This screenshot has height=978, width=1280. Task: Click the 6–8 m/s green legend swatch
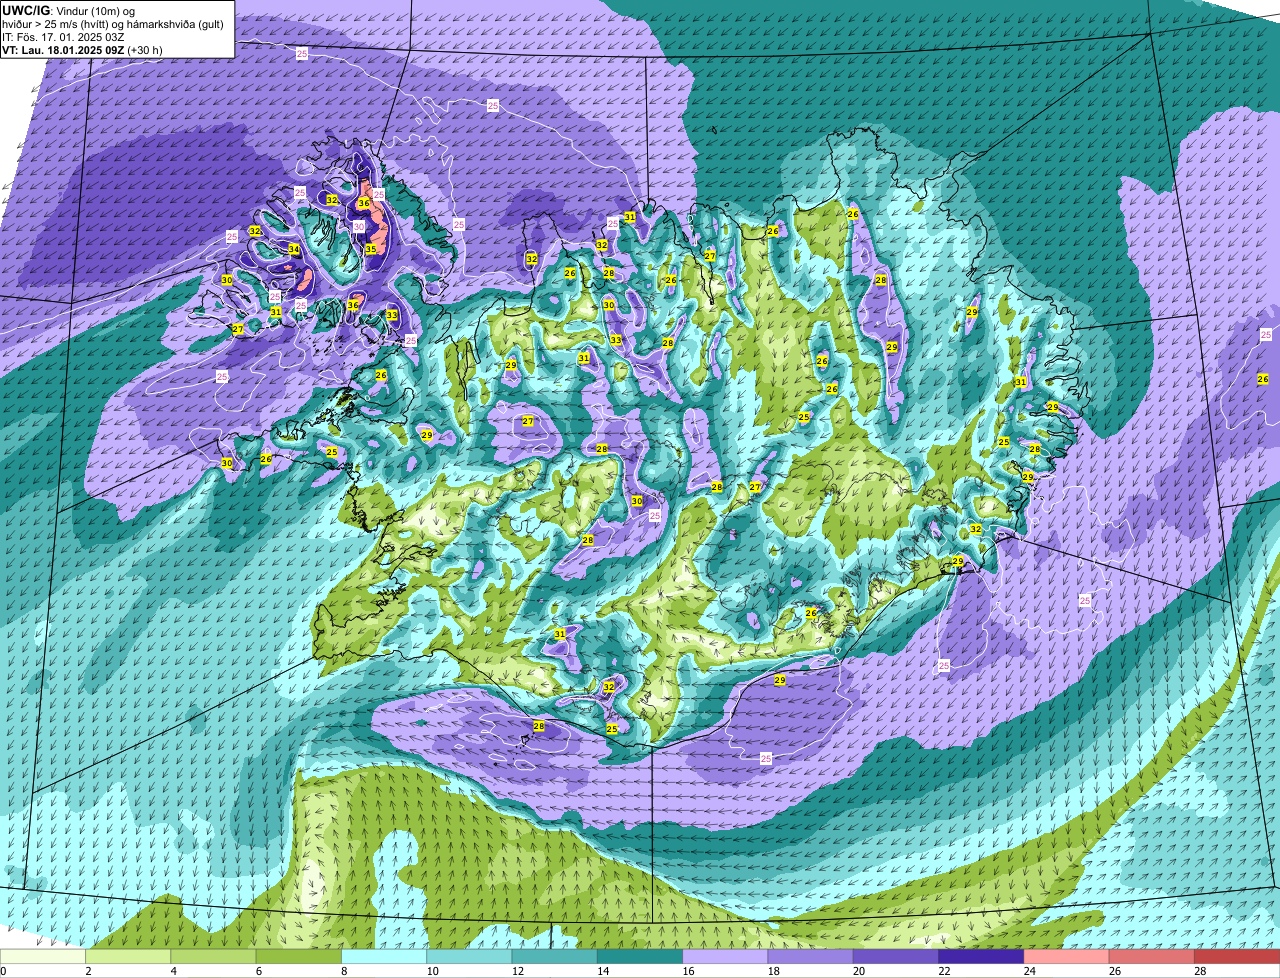[299, 956]
